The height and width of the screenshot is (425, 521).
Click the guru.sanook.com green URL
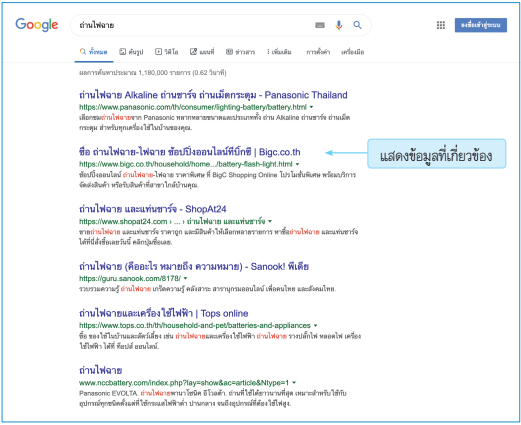130,278
